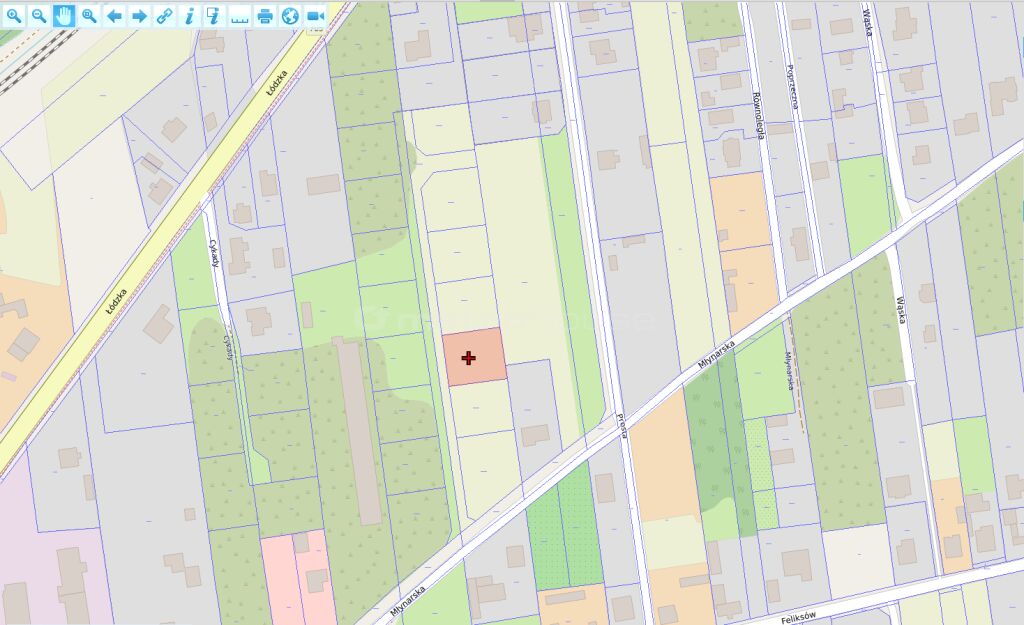
Task: Select the info identify tool
Action: coord(189,15)
